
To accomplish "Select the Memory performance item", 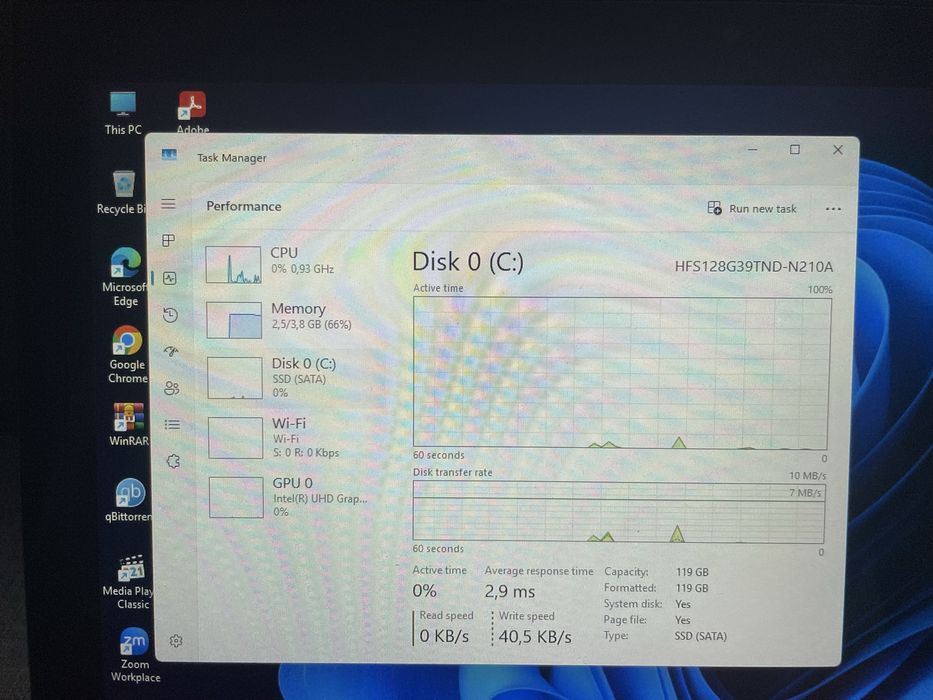I will [292, 320].
